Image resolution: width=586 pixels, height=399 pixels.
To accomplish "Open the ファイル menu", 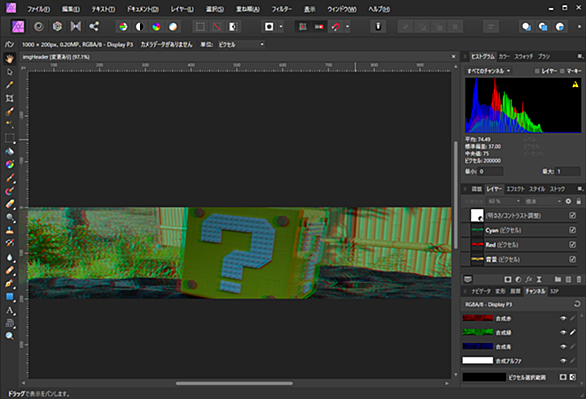I will click(x=38, y=9).
